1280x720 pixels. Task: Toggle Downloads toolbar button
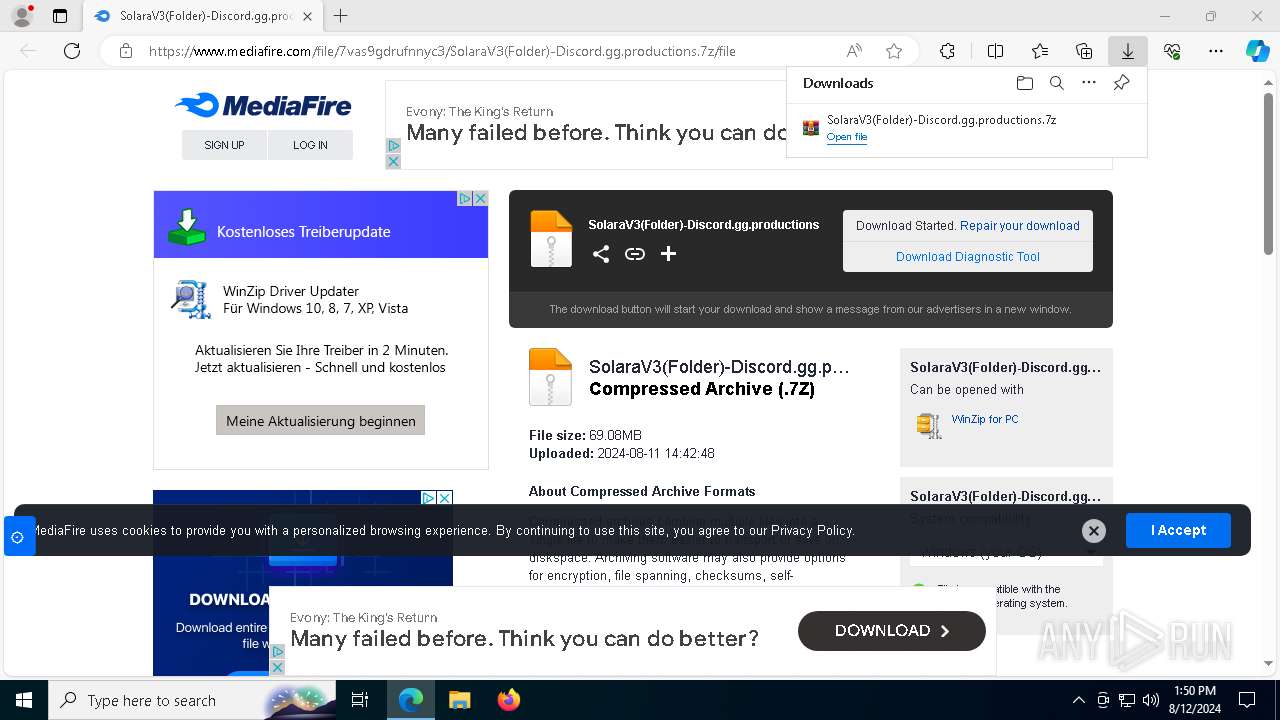pos(1128,51)
